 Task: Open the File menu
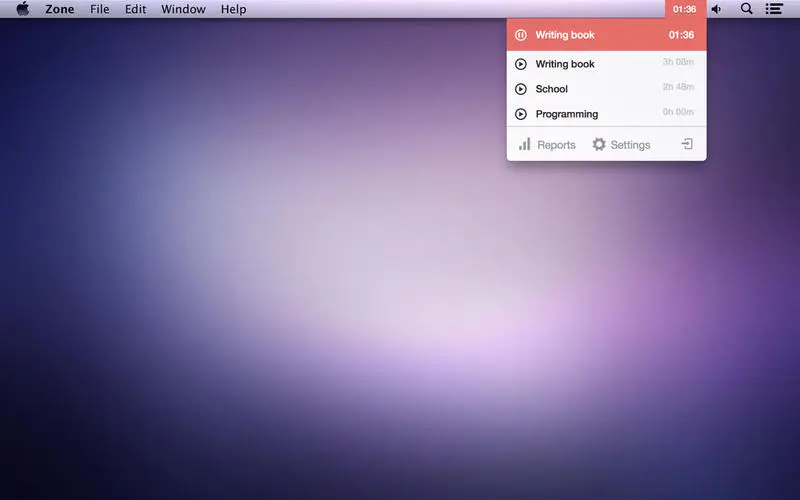(99, 9)
